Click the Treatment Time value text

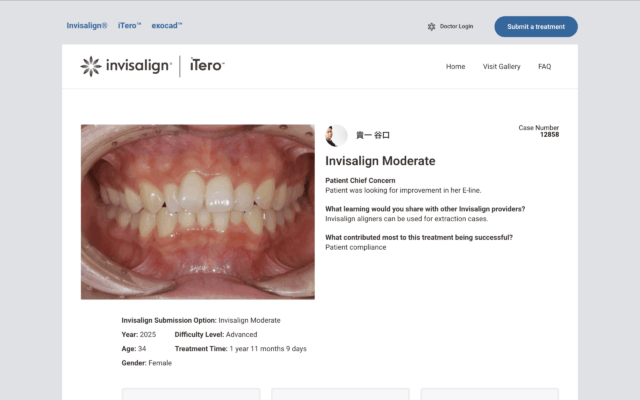click(269, 349)
